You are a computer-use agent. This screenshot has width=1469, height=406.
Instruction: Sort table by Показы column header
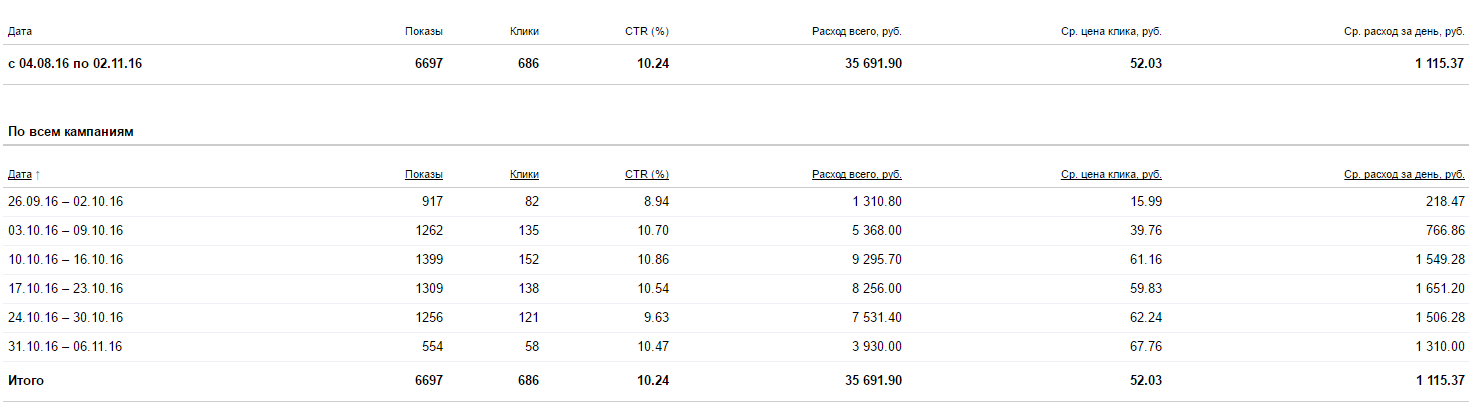pos(424,174)
